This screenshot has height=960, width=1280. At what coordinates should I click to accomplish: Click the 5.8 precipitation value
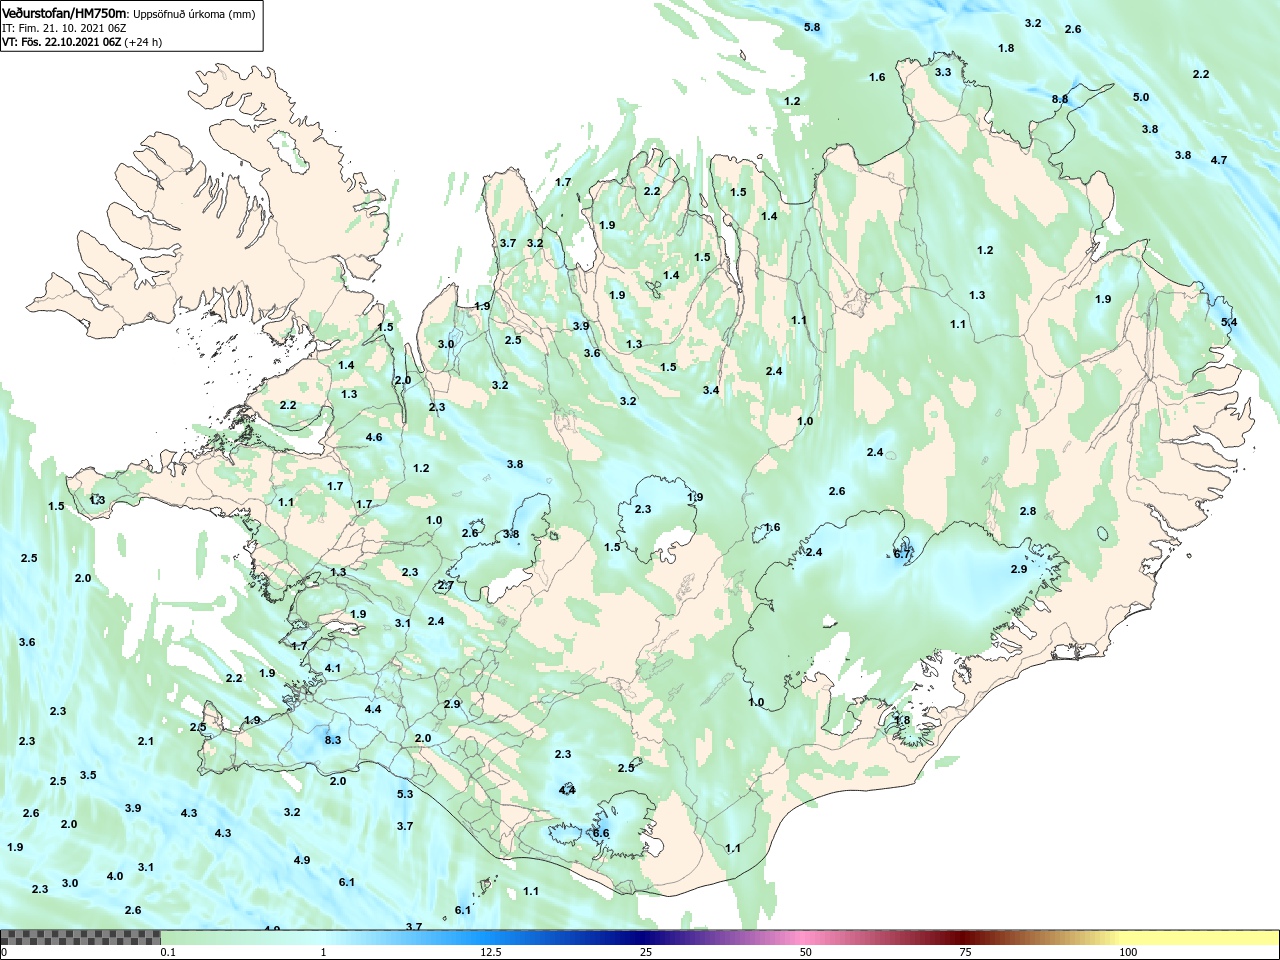point(812,27)
